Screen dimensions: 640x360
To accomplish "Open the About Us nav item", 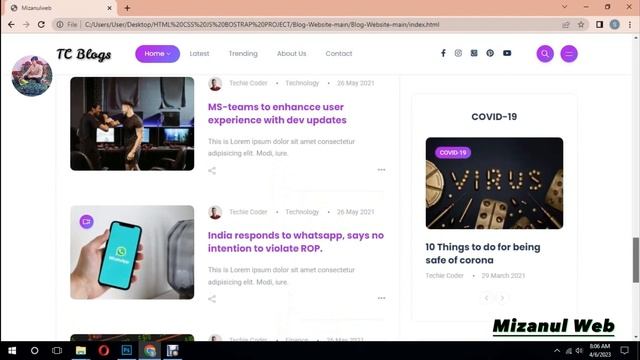I will pos(291,53).
